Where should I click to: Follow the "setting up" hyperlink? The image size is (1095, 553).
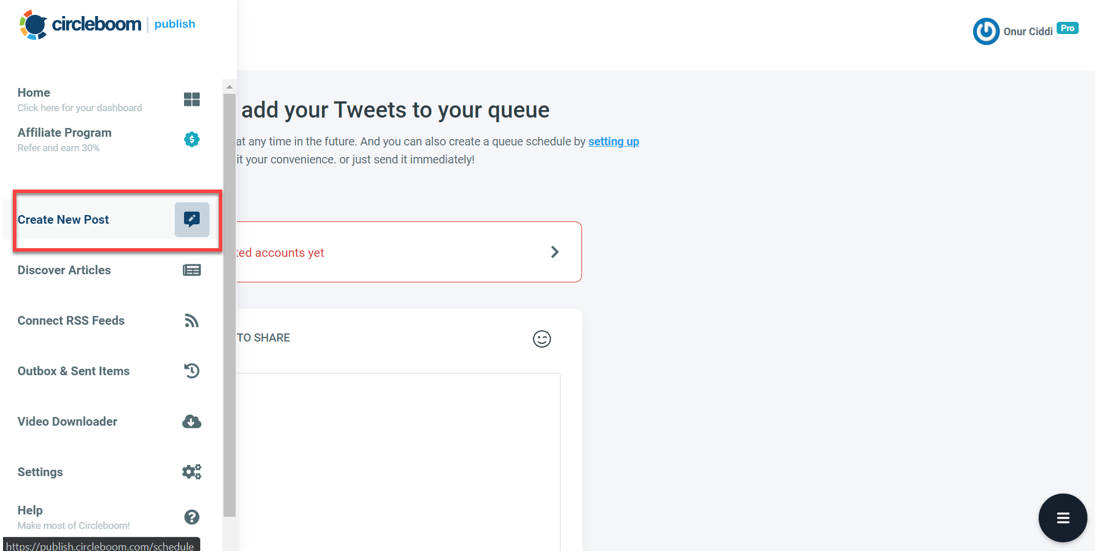pos(613,142)
